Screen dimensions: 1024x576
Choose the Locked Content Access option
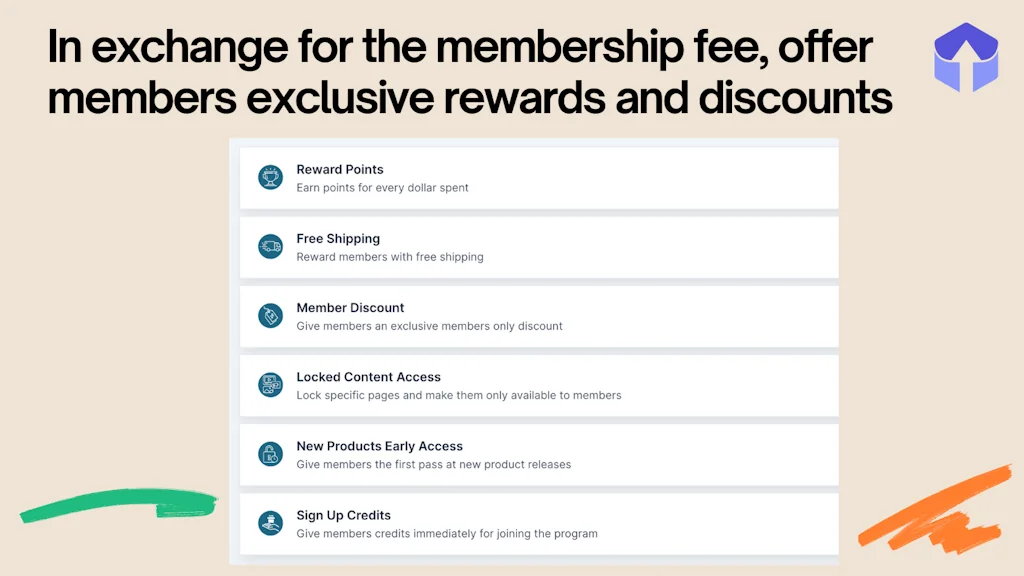tap(540, 384)
